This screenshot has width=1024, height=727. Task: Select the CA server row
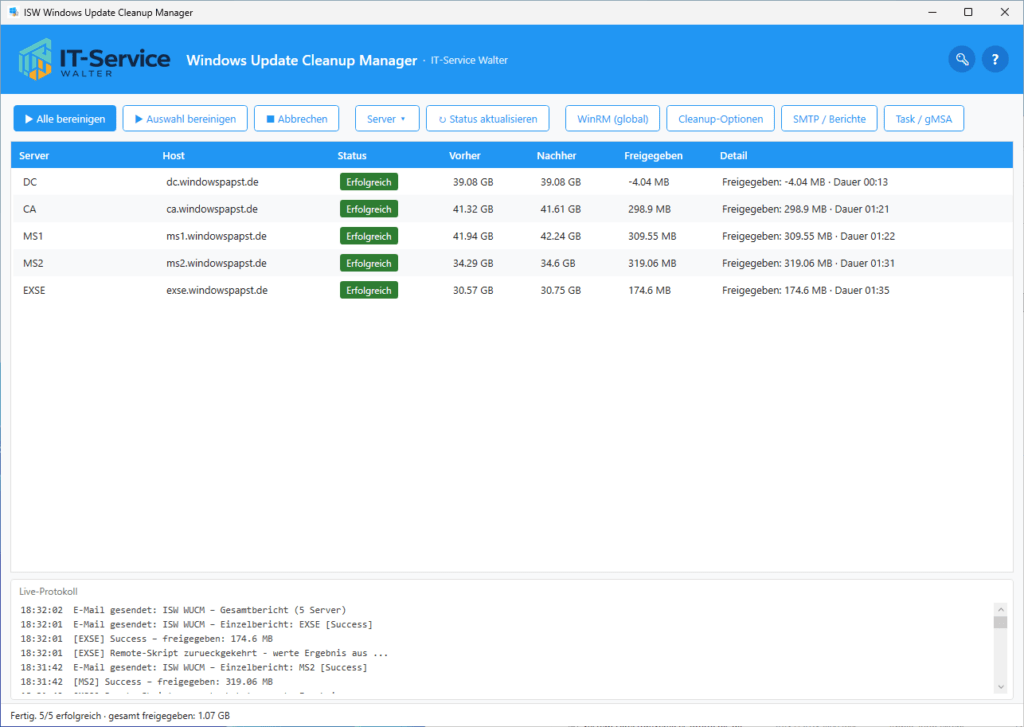click(x=511, y=209)
